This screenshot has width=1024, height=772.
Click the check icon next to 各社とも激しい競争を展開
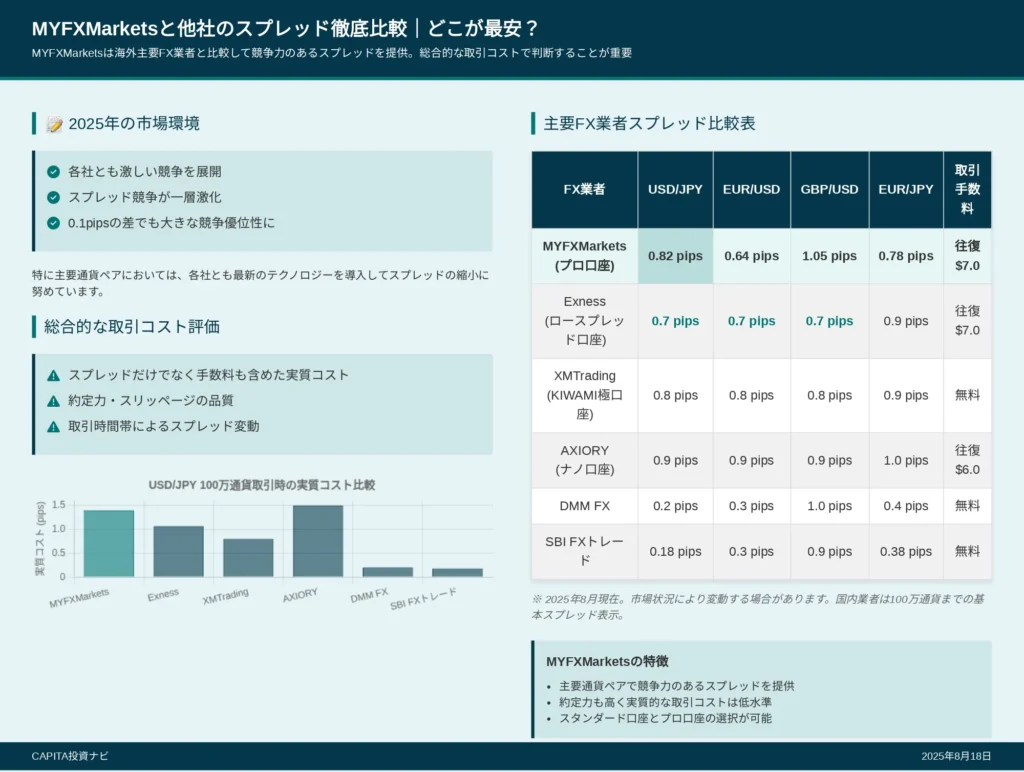click(54, 172)
